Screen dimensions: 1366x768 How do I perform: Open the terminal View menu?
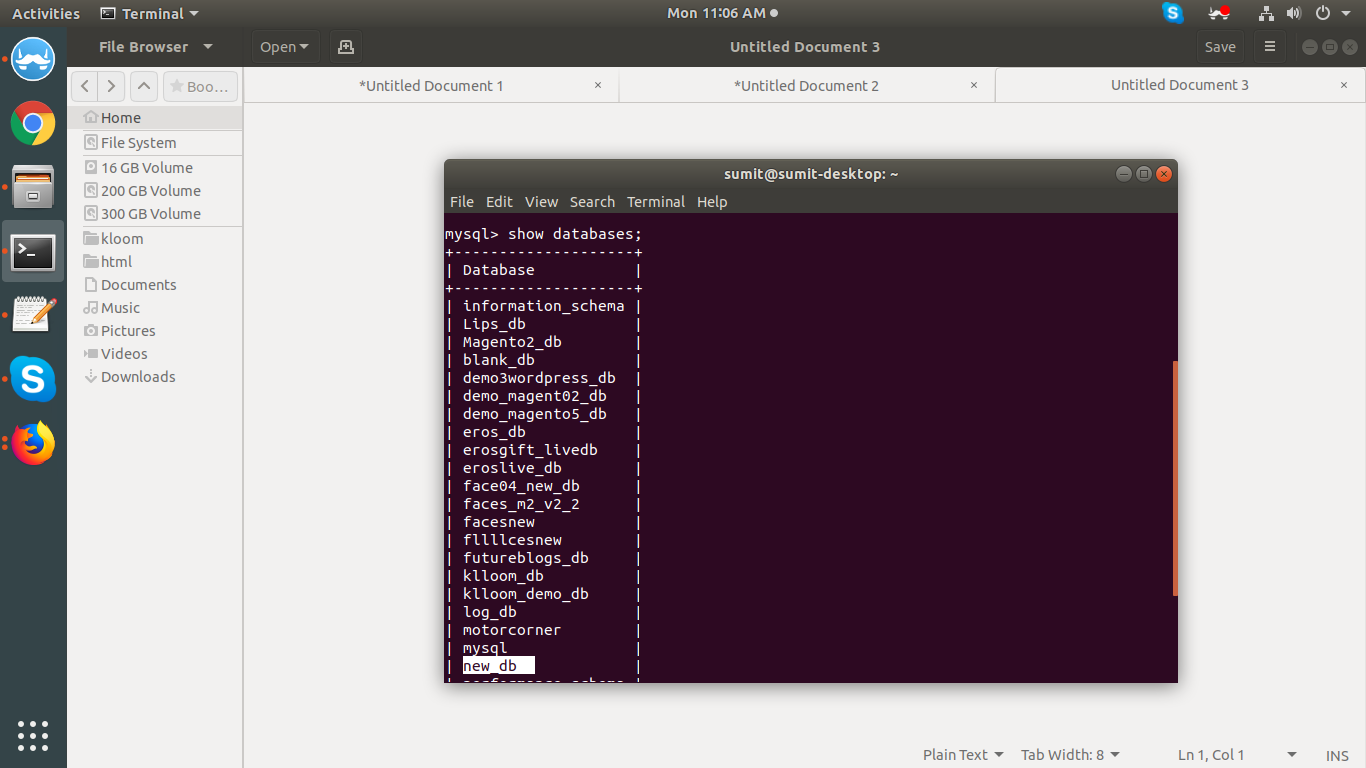click(541, 202)
